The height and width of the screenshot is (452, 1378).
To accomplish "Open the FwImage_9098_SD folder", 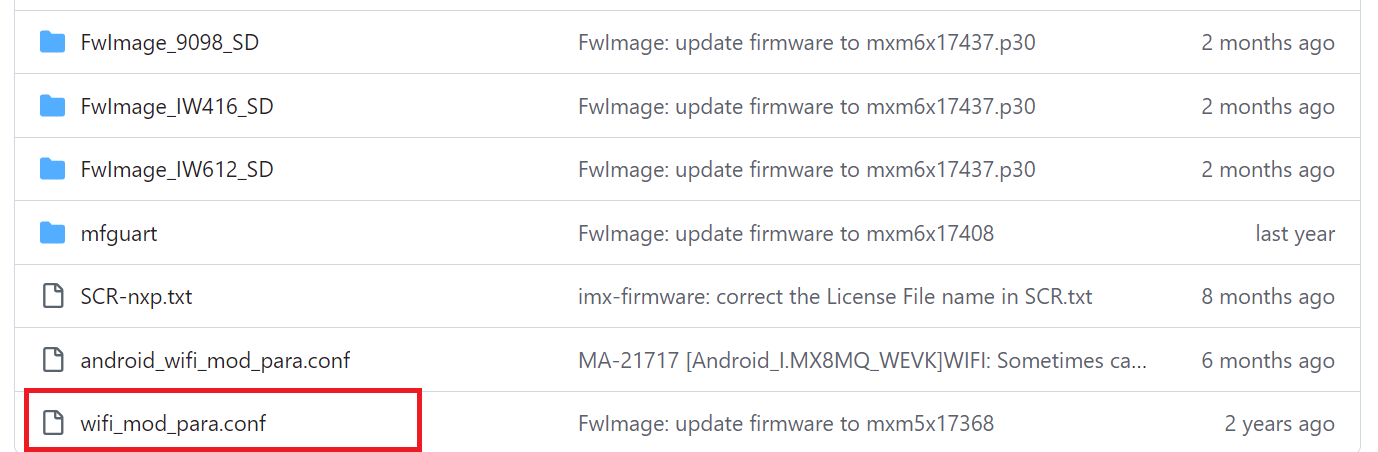I will [x=169, y=43].
